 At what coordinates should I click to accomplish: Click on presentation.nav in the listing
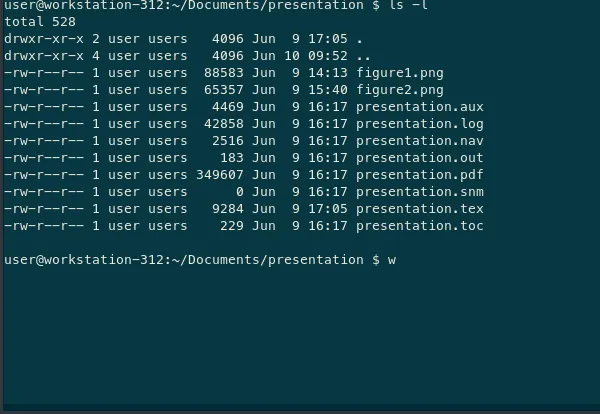tap(420, 141)
